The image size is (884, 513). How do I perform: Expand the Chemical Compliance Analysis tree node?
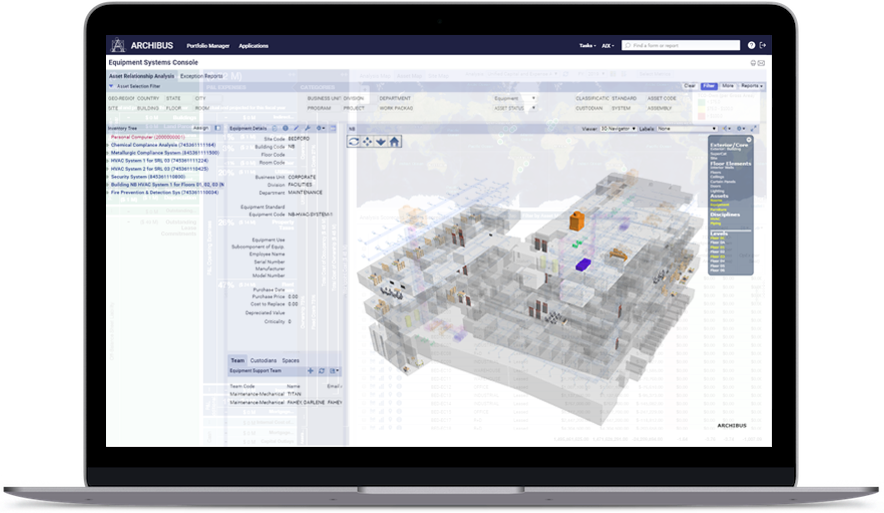coord(108,145)
